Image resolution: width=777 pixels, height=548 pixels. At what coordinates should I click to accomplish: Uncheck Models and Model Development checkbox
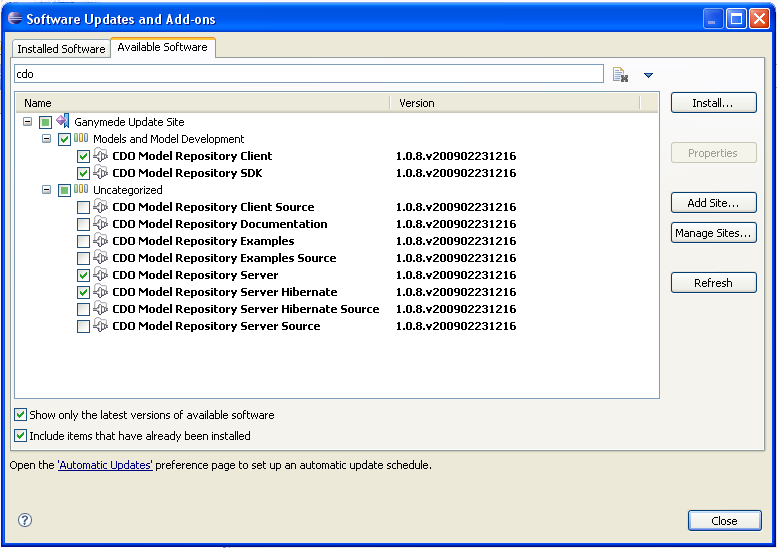(x=64, y=139)
